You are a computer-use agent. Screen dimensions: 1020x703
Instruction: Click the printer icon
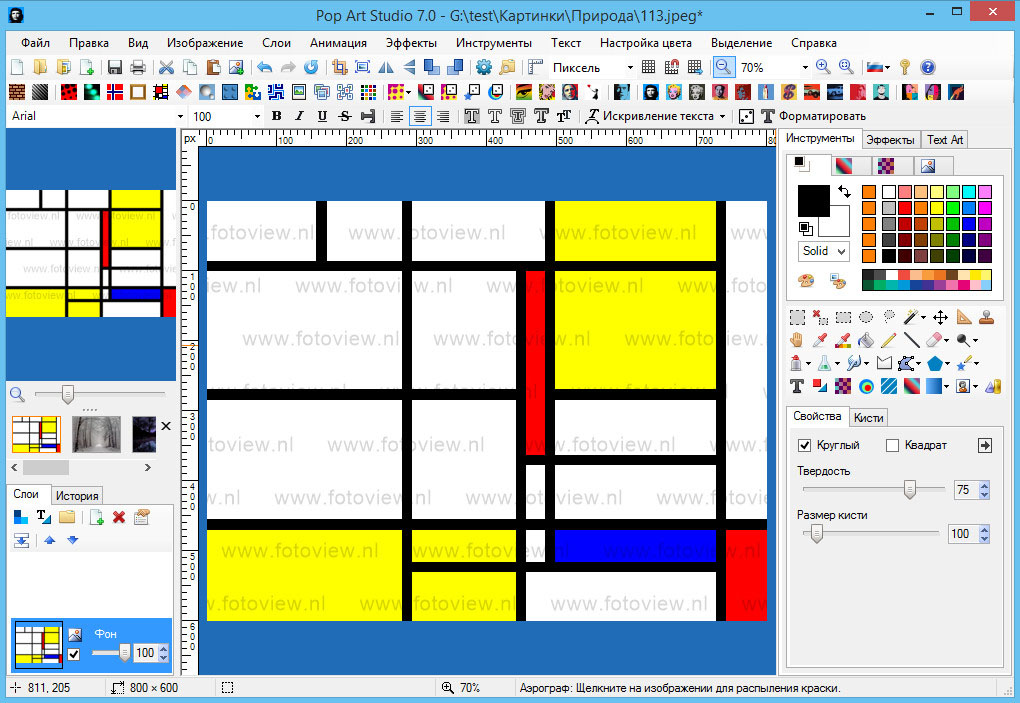(x=138, y=67)
